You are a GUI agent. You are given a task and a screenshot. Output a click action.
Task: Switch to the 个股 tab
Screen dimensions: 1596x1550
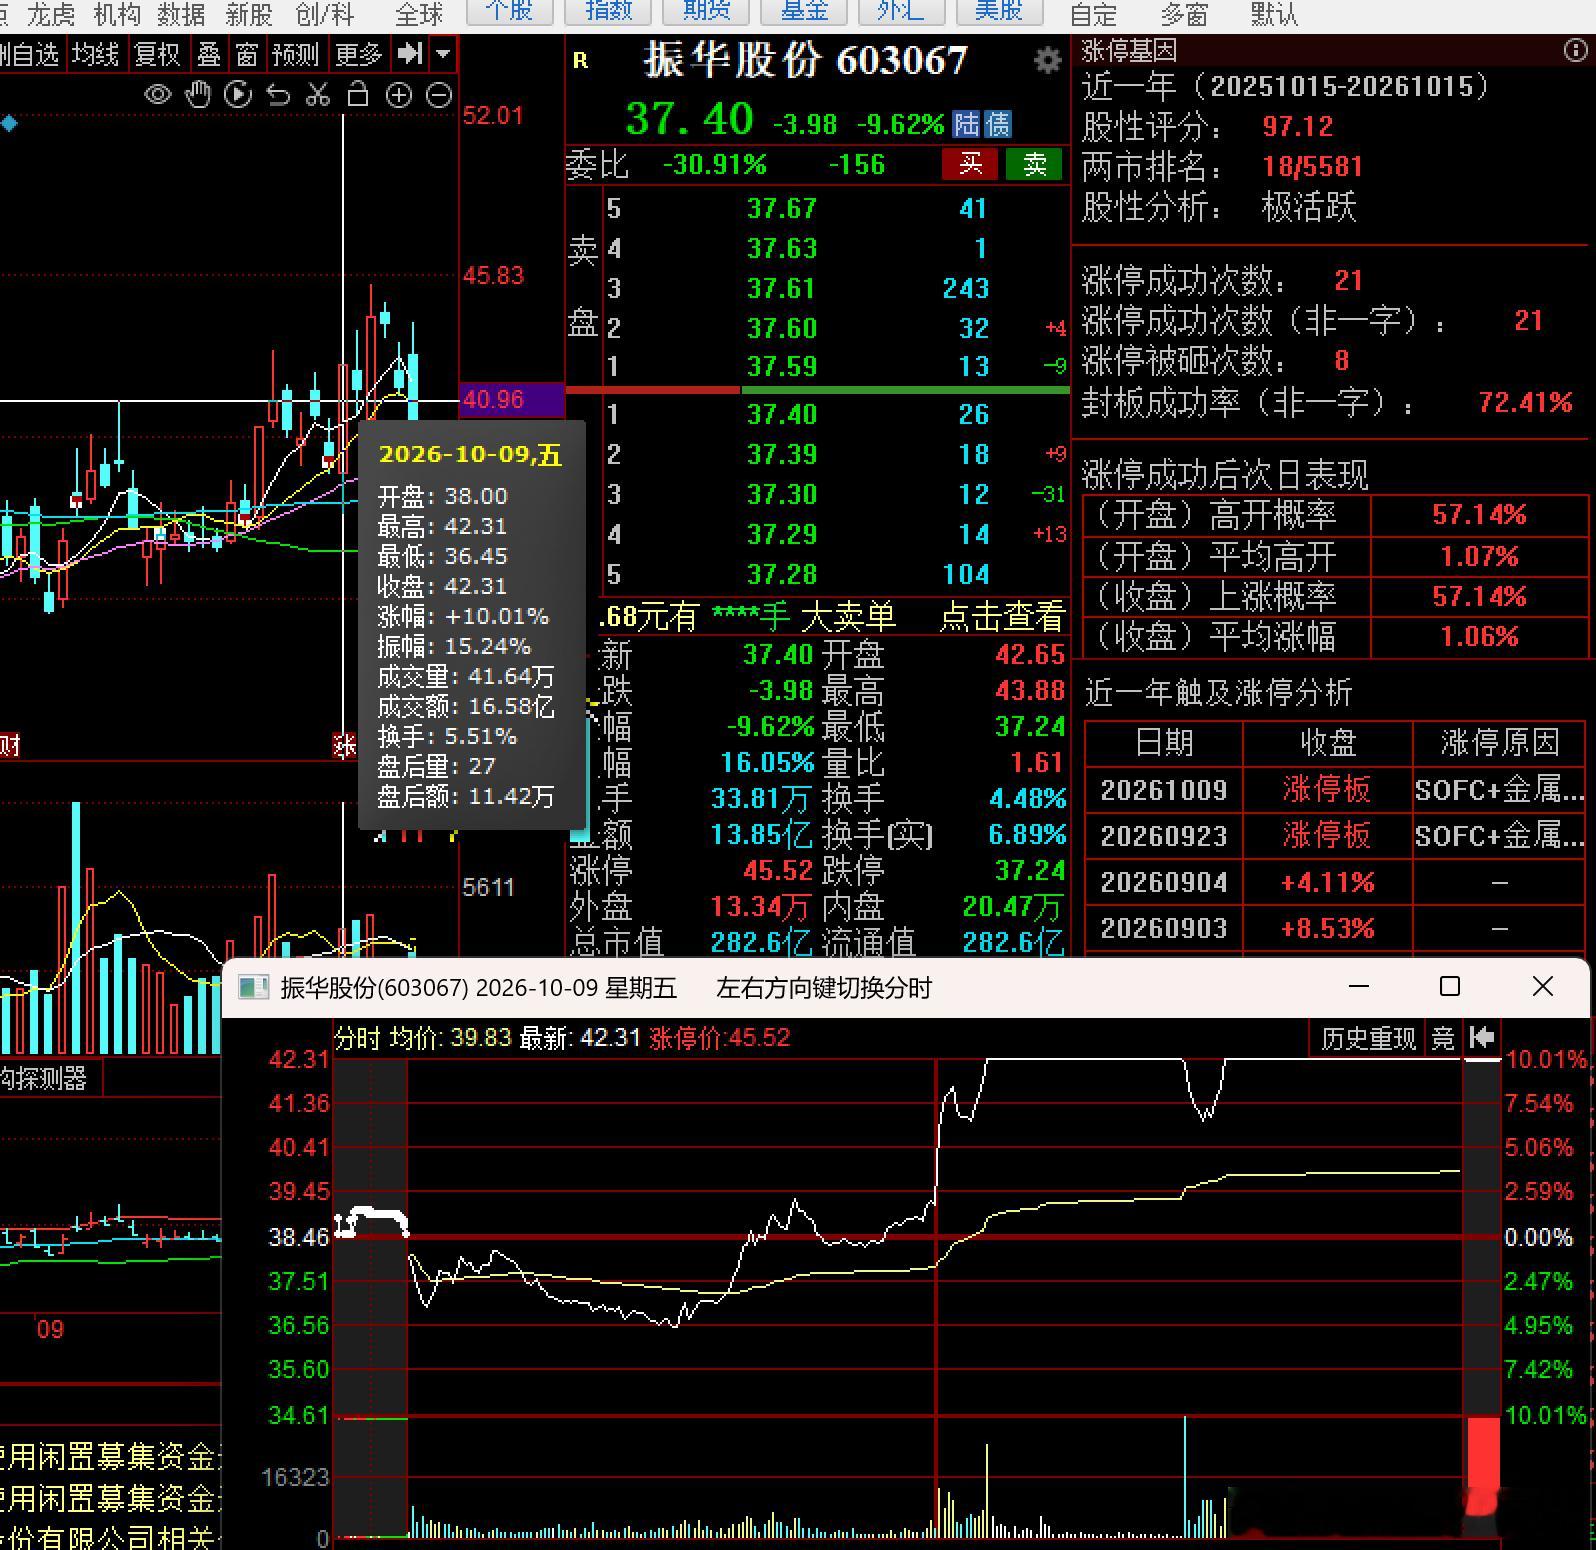pos(509,11)
